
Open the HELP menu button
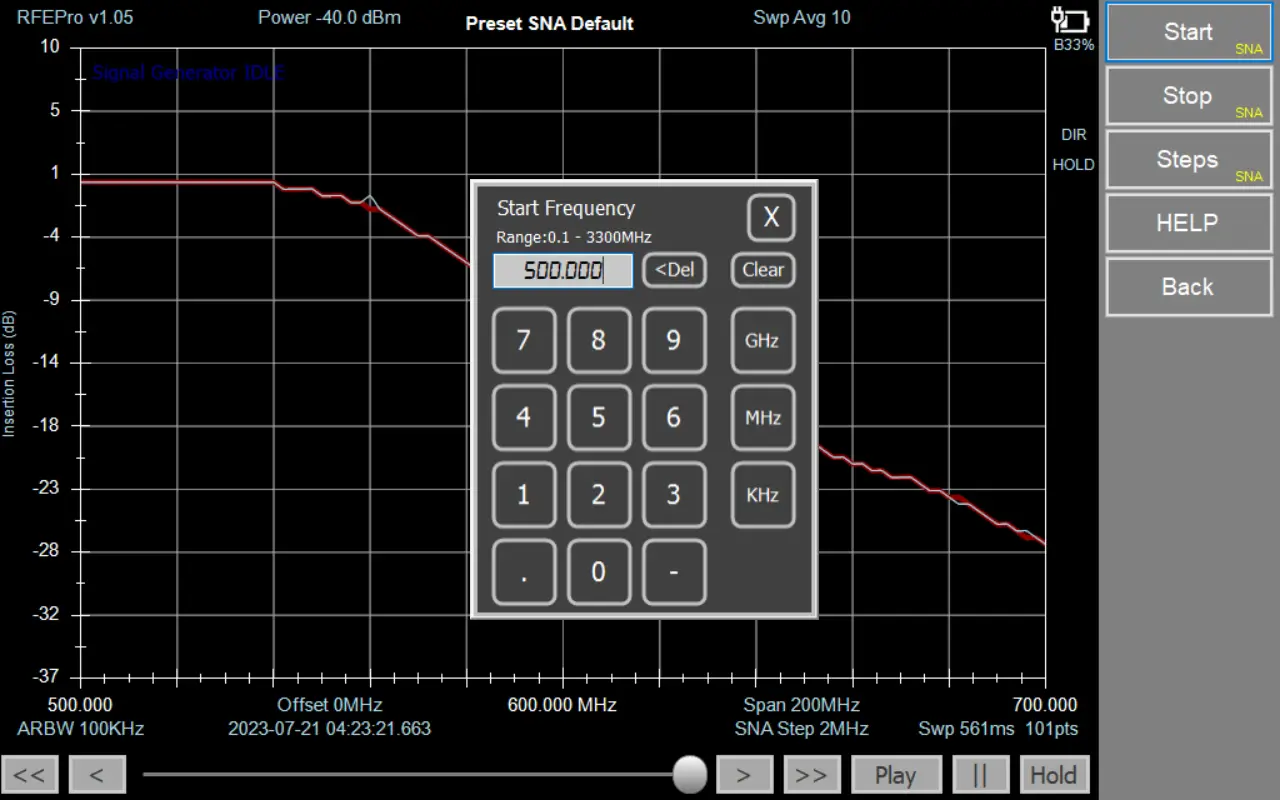1188,223
